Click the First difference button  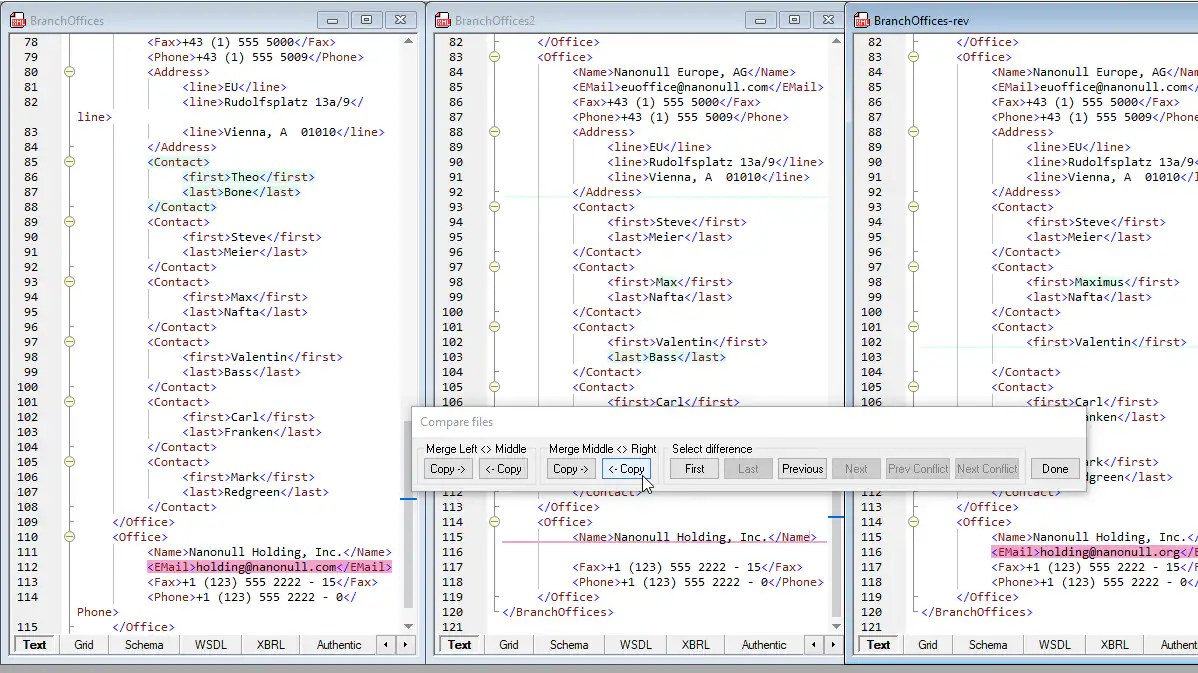(693, 468)
